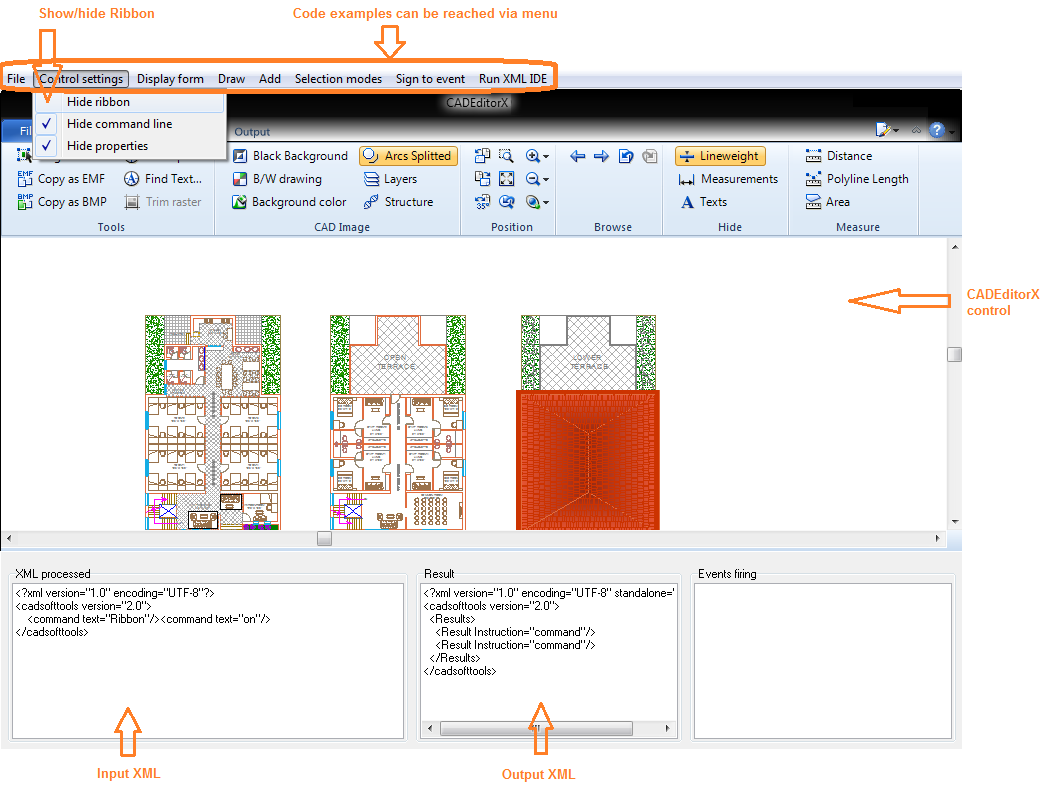
Task: Click the Structure icon
Action: (x=371, y=202)
